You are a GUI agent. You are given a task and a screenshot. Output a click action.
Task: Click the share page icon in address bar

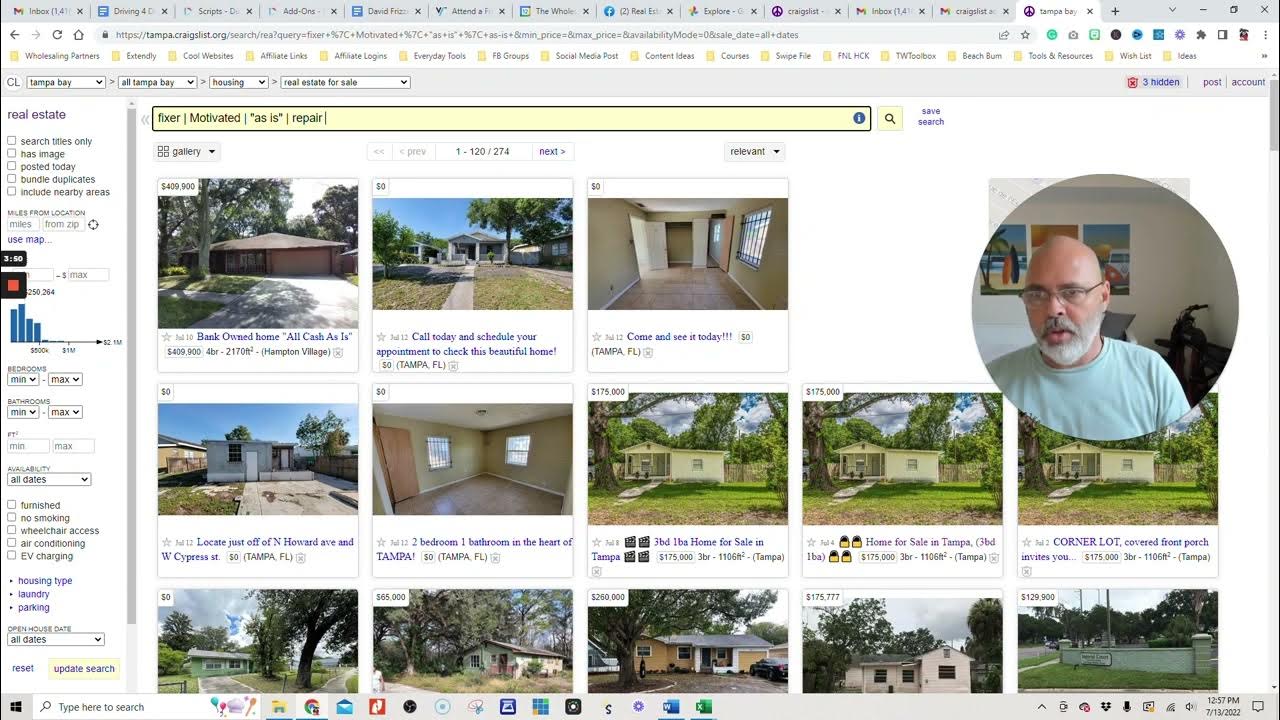tap(1003, 34)
